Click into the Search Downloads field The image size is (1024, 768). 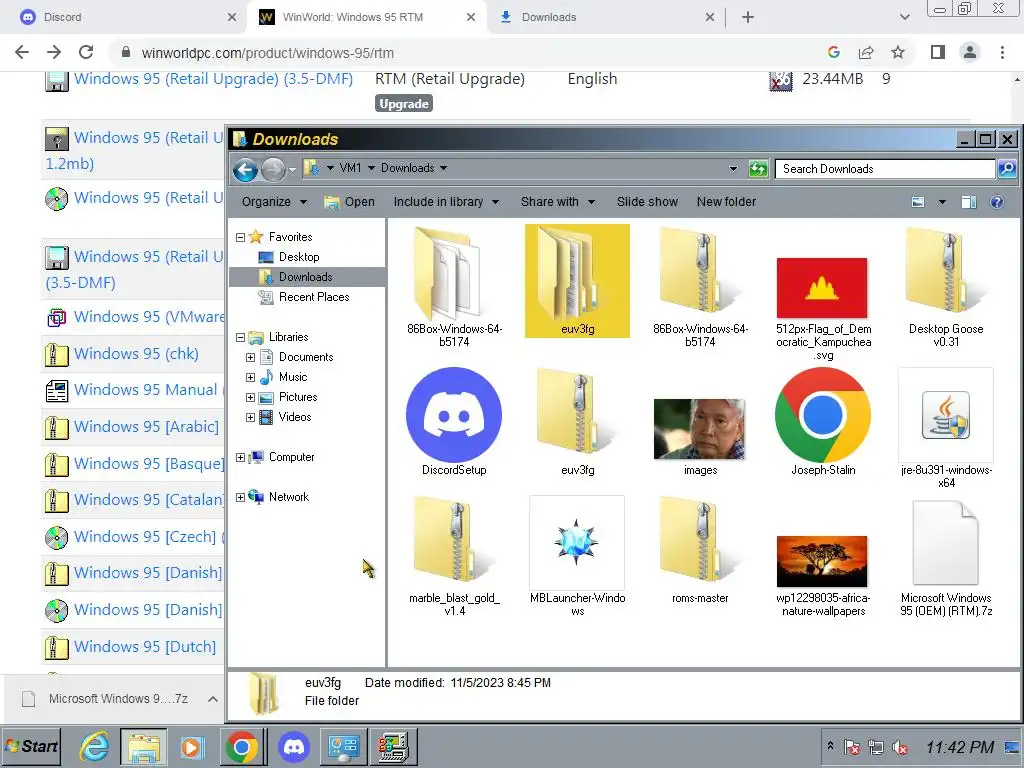coord(884,169)
